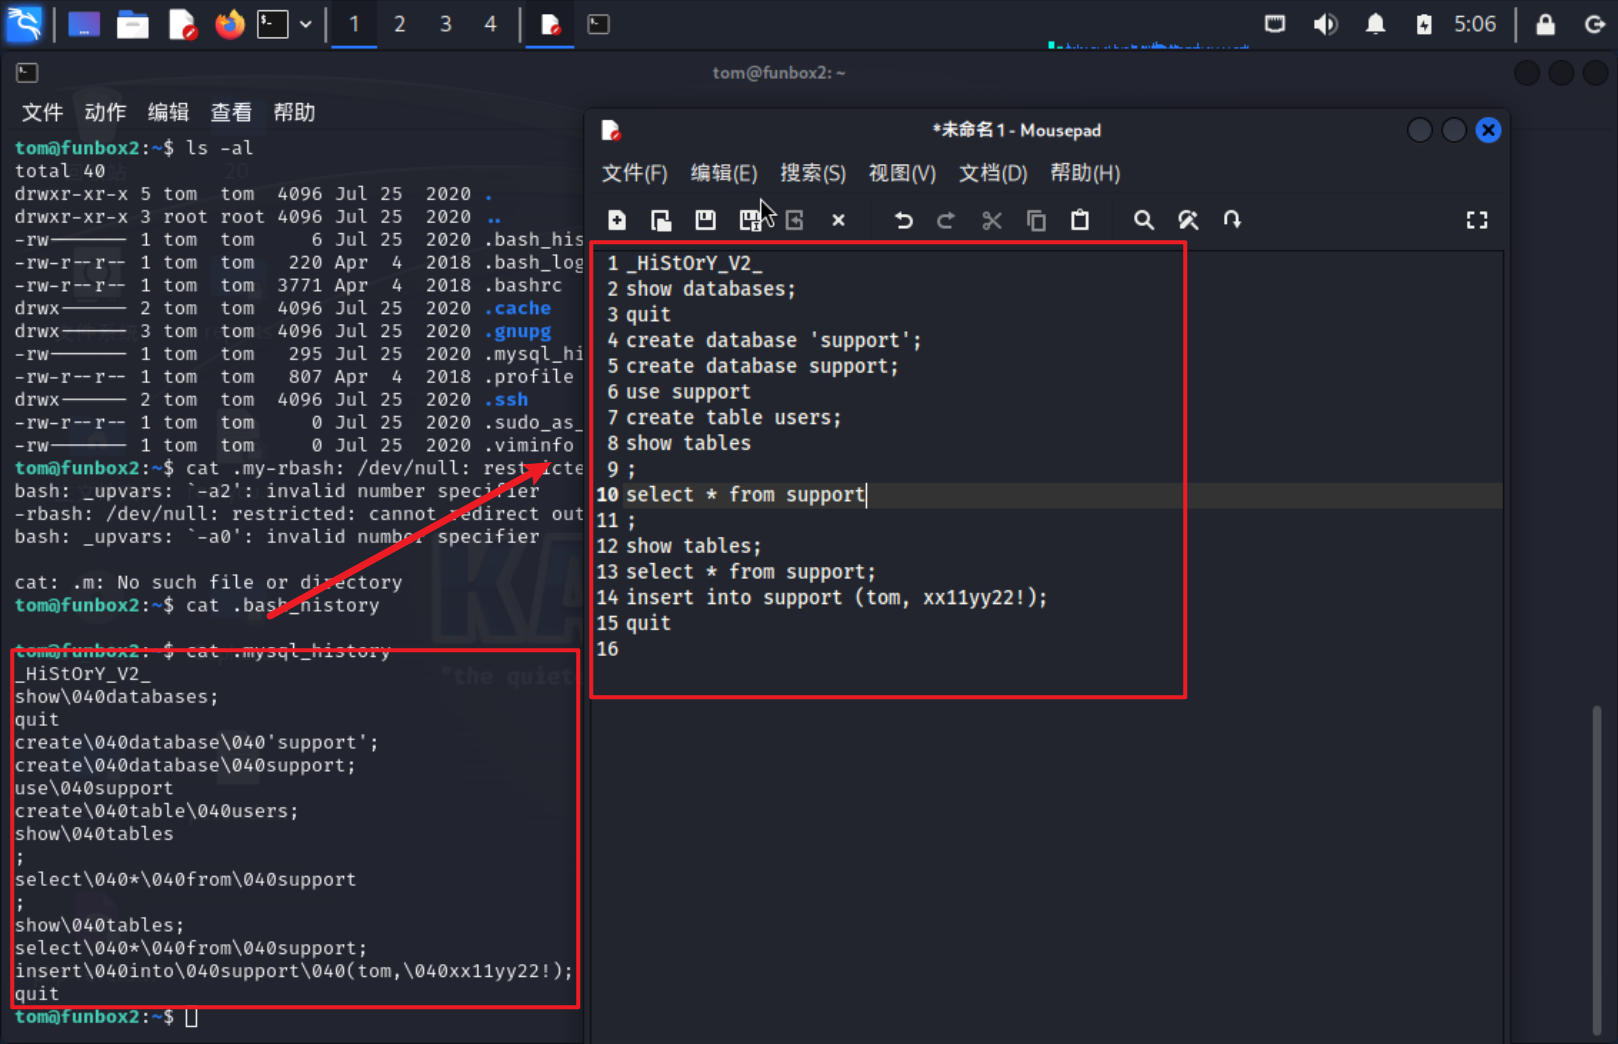The height and width of the screenshot is (1044, 1618).
Task: Click the Redo arrow icon
Action: point(946,220)
